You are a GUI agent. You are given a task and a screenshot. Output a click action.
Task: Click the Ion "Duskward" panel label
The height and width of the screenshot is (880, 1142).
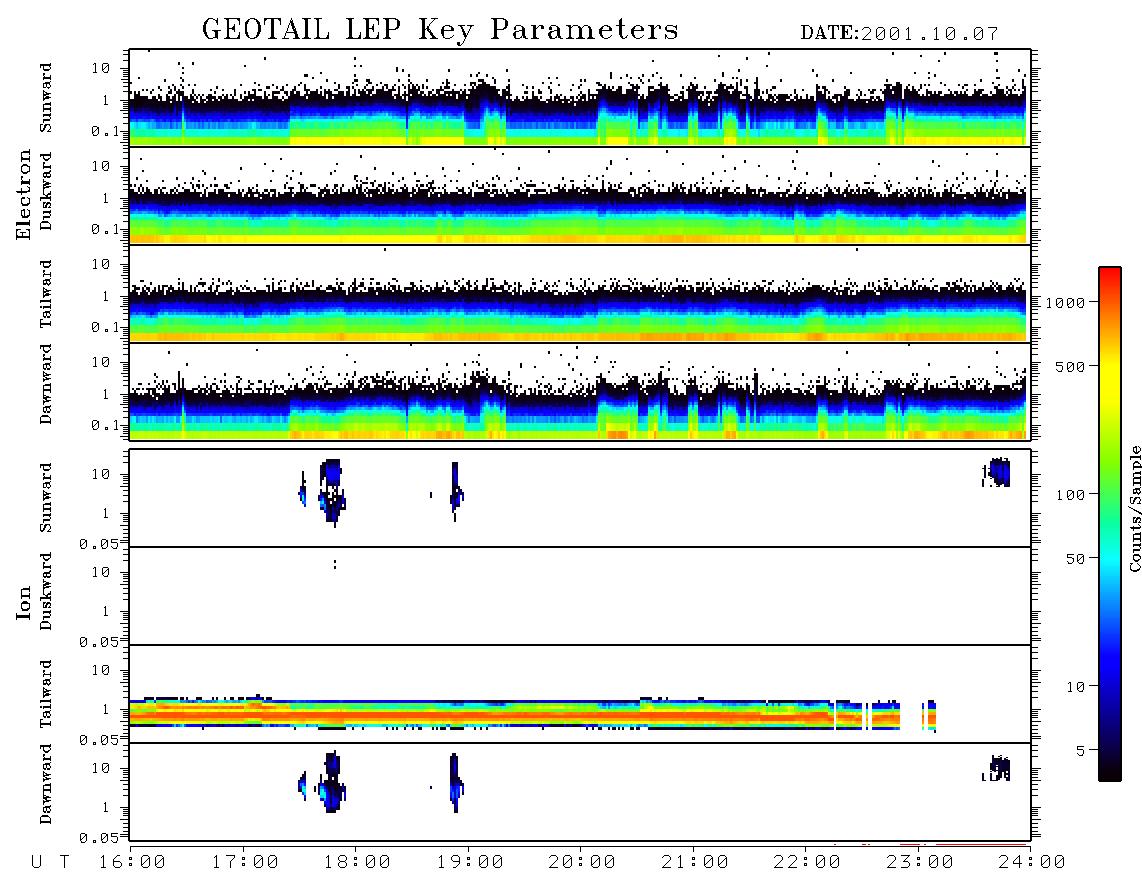click(x=46, y=592)
